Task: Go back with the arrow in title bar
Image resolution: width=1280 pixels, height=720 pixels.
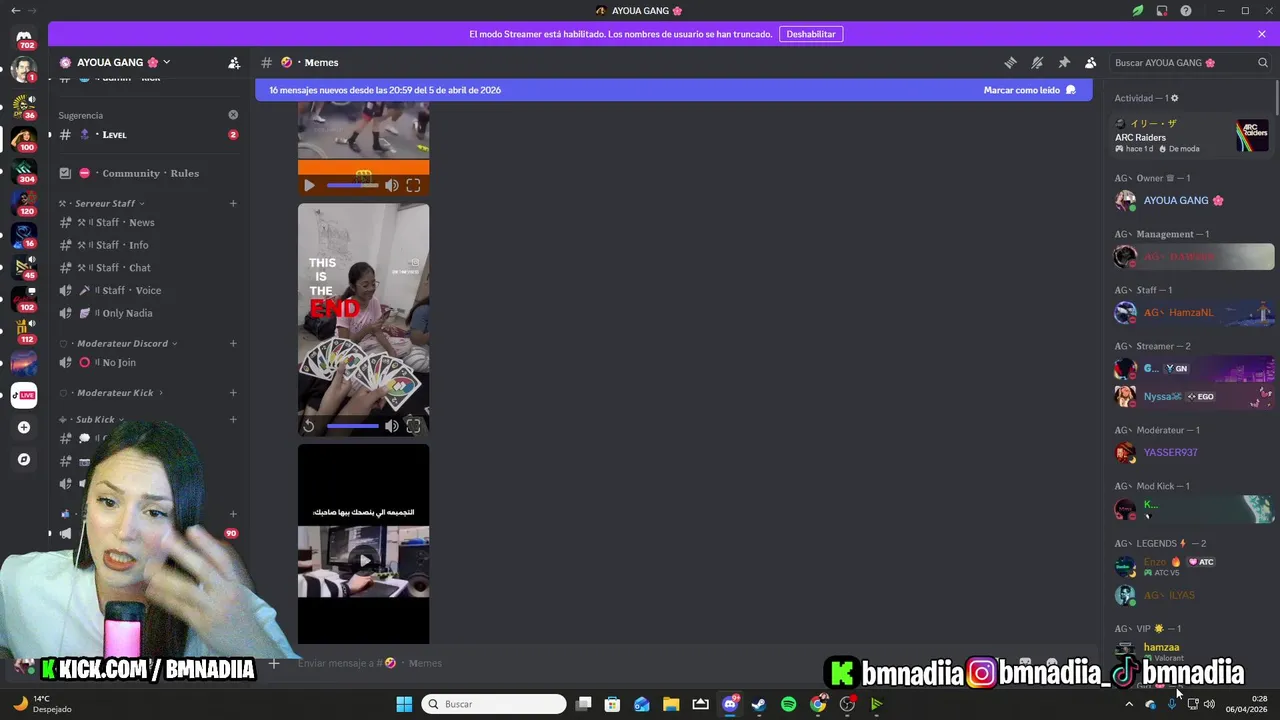Action: [x=15, y=10]
